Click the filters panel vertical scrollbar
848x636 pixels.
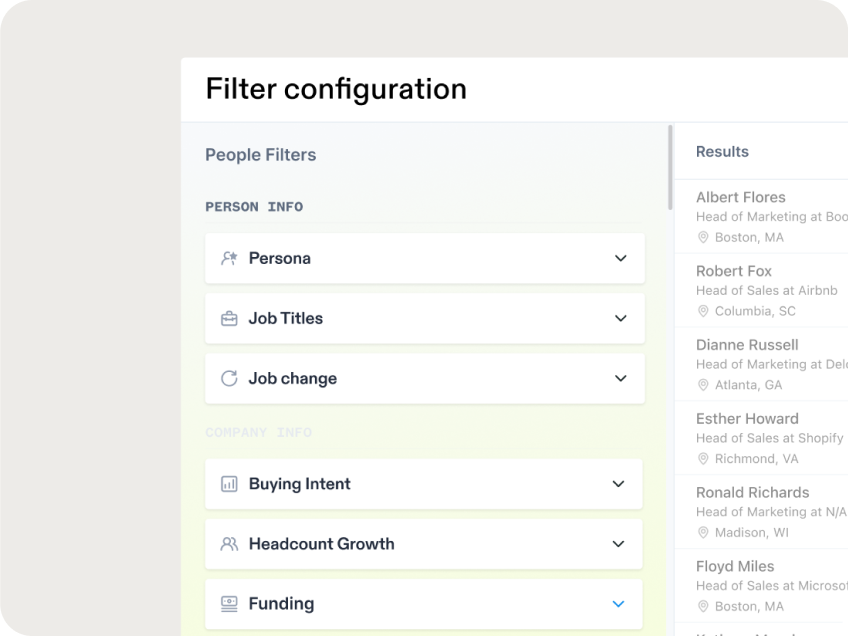coord(670,167)
